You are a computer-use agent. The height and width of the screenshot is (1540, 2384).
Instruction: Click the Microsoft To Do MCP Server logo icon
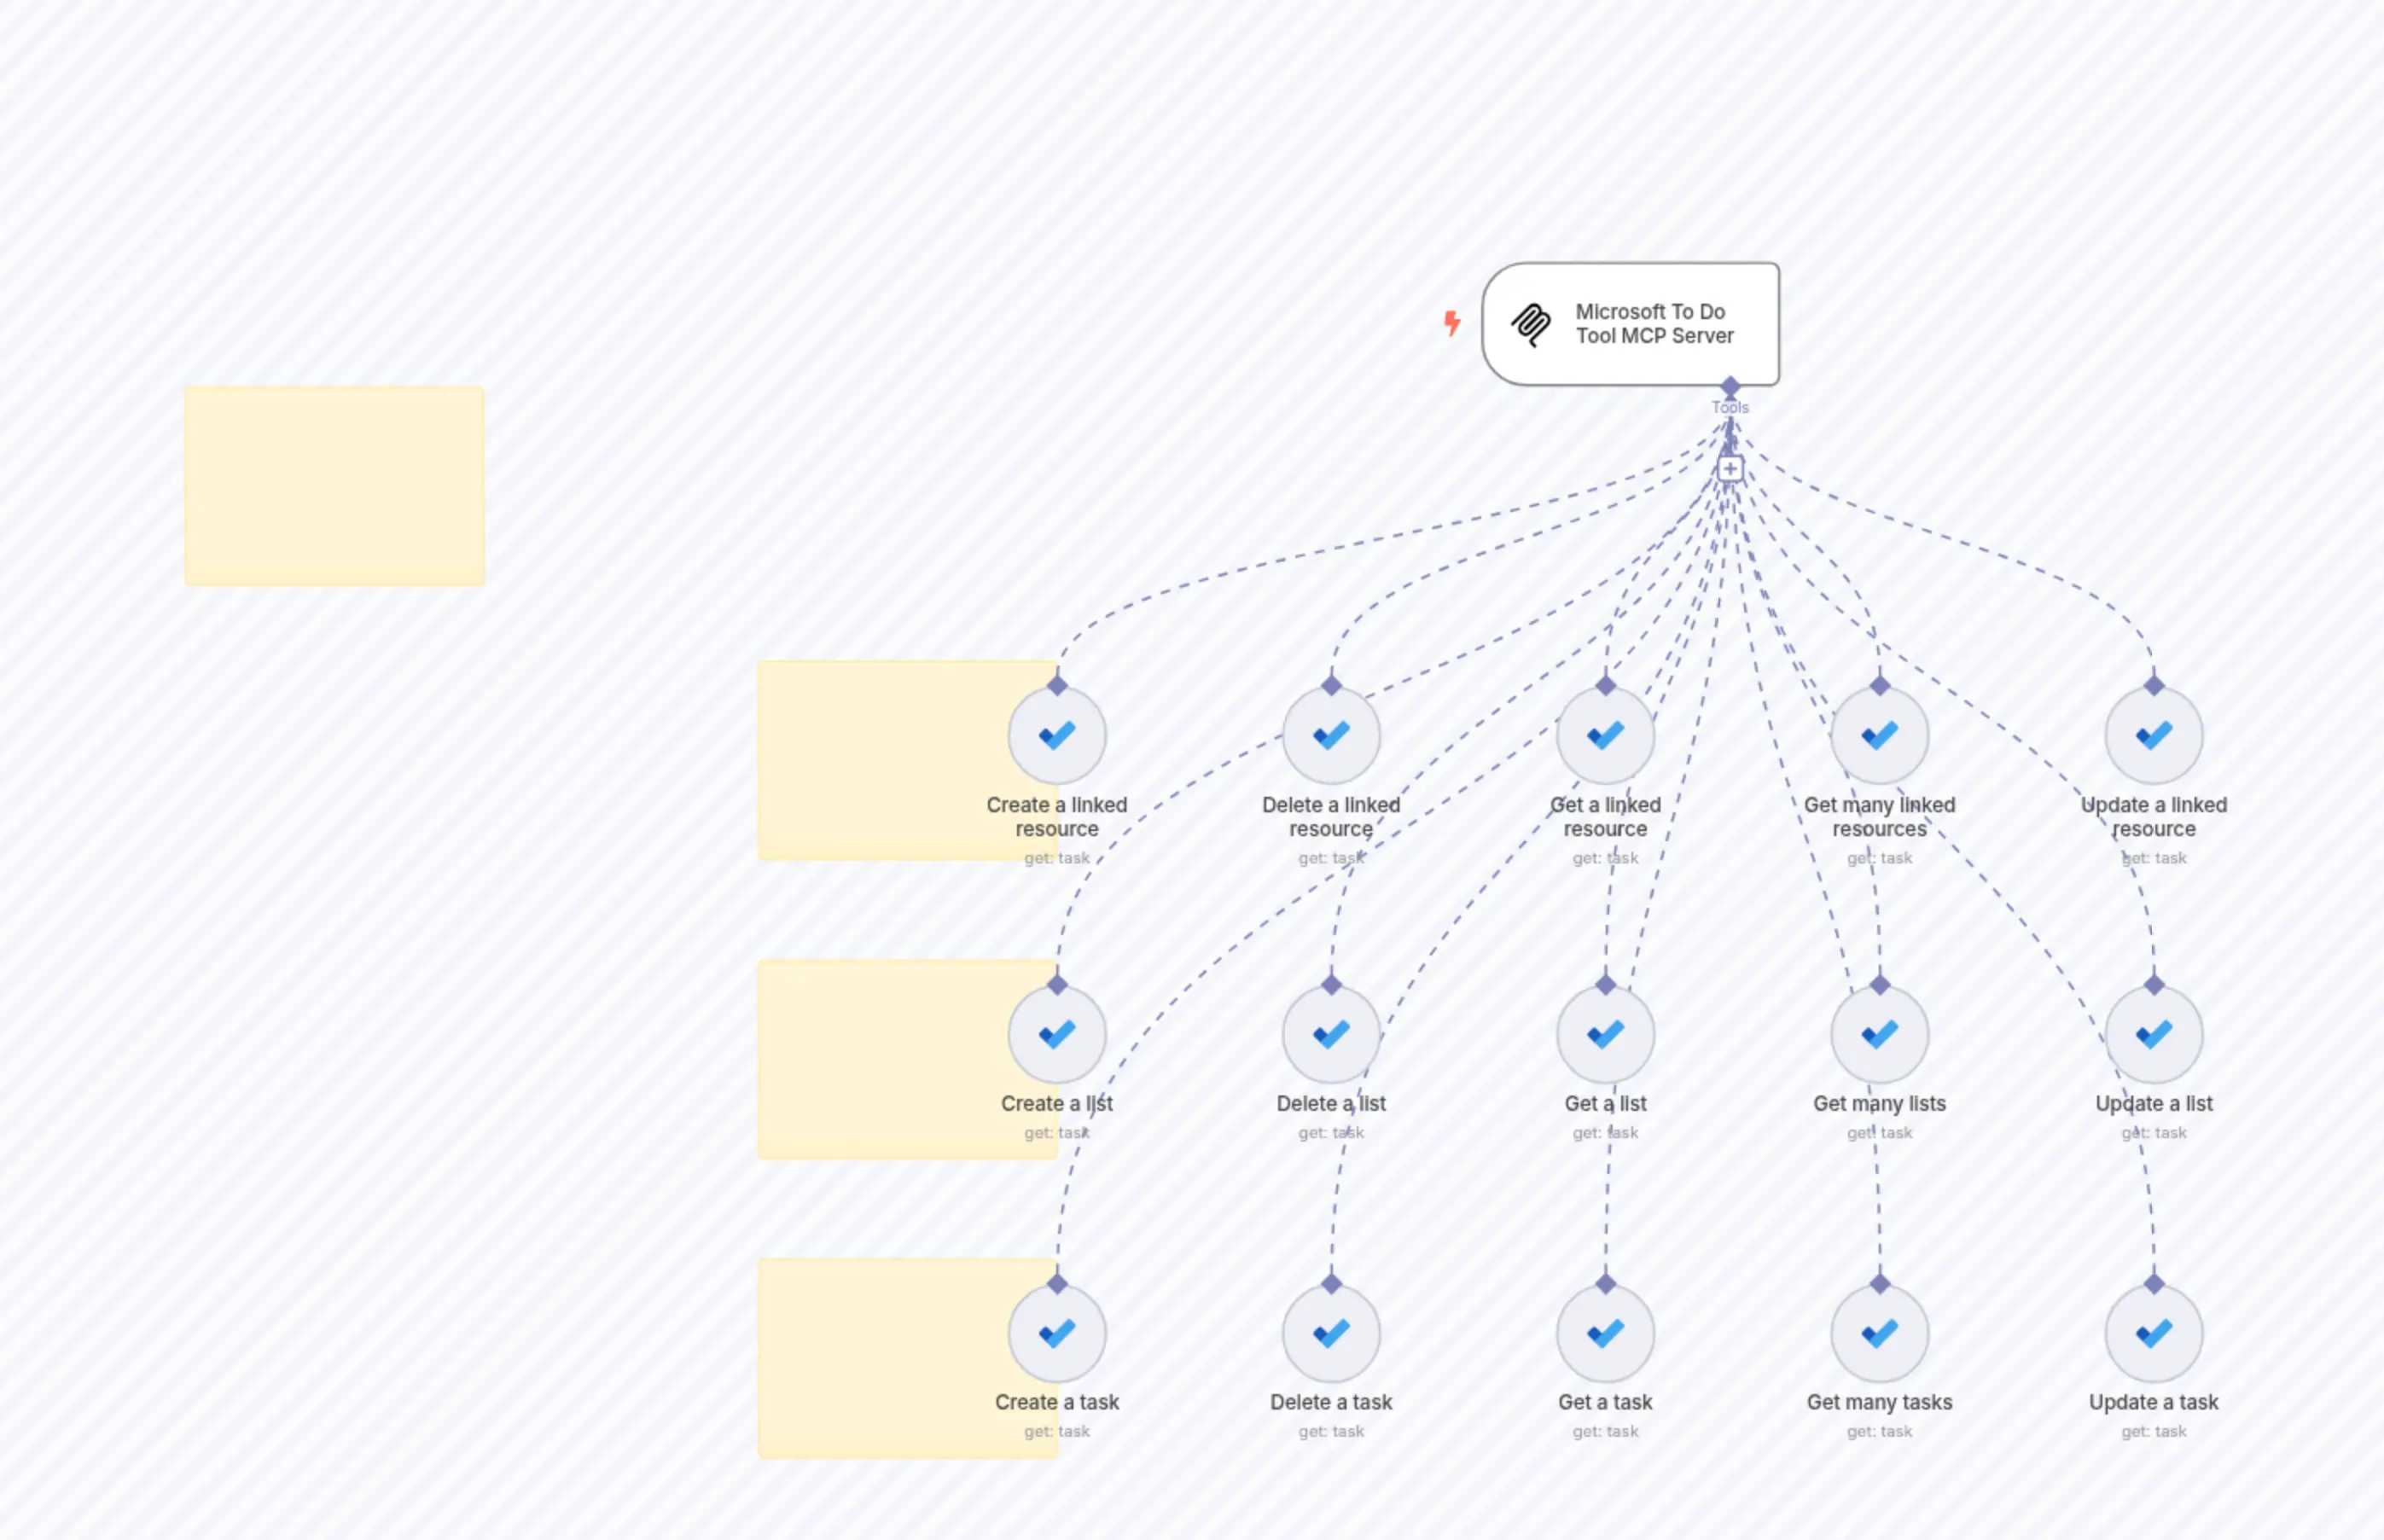(1529, 323)
